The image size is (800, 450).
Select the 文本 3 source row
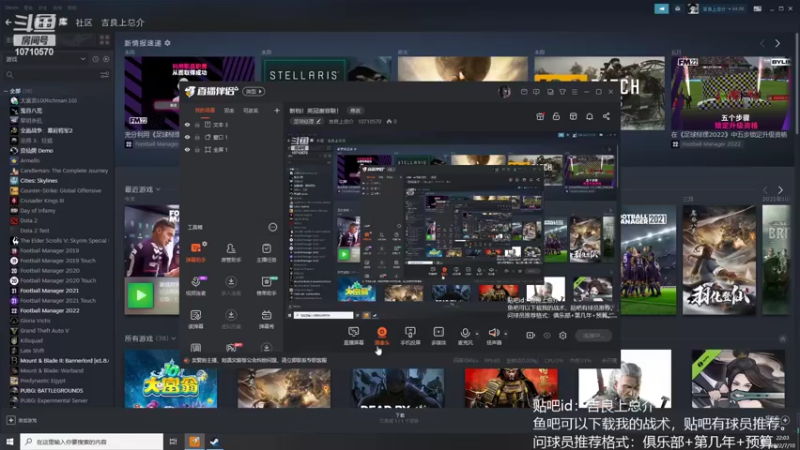(232, 124)
